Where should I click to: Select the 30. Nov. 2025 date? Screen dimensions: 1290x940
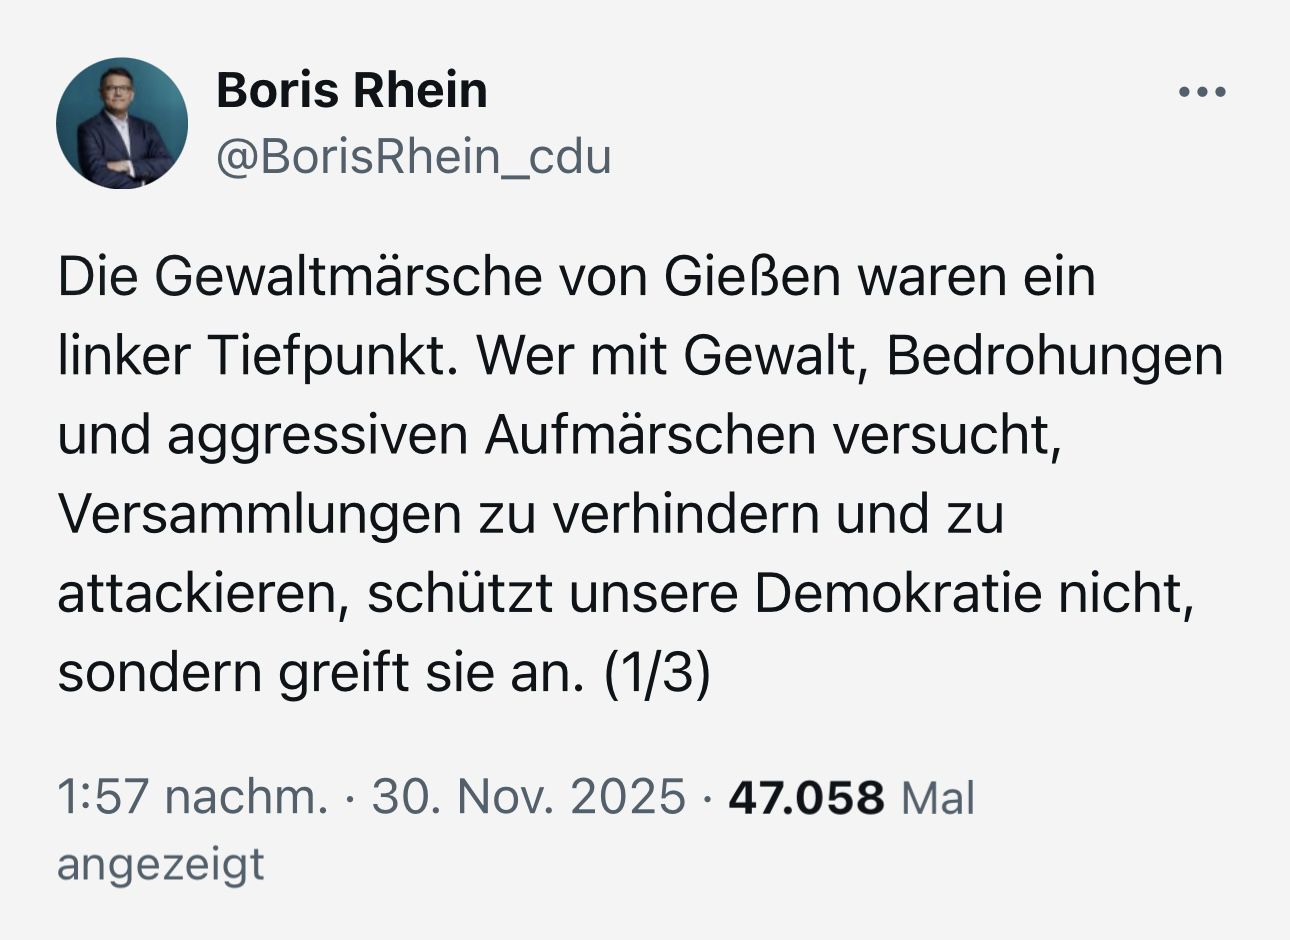(x=529, y=797)
